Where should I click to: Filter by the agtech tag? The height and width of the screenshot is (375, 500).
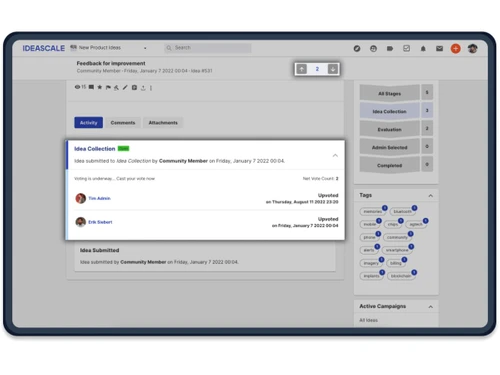(x=416, y=224)
